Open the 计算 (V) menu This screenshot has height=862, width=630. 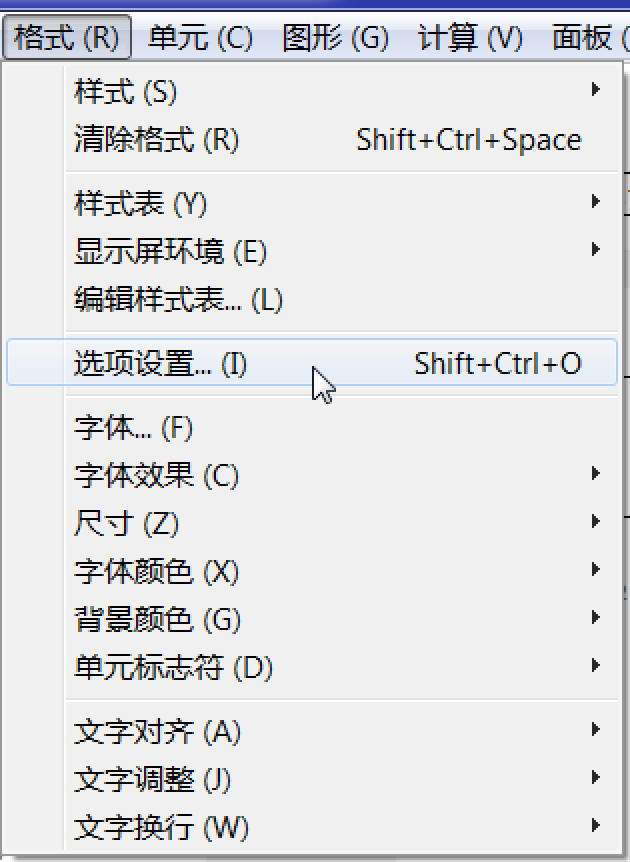click(x=470, y=37)
